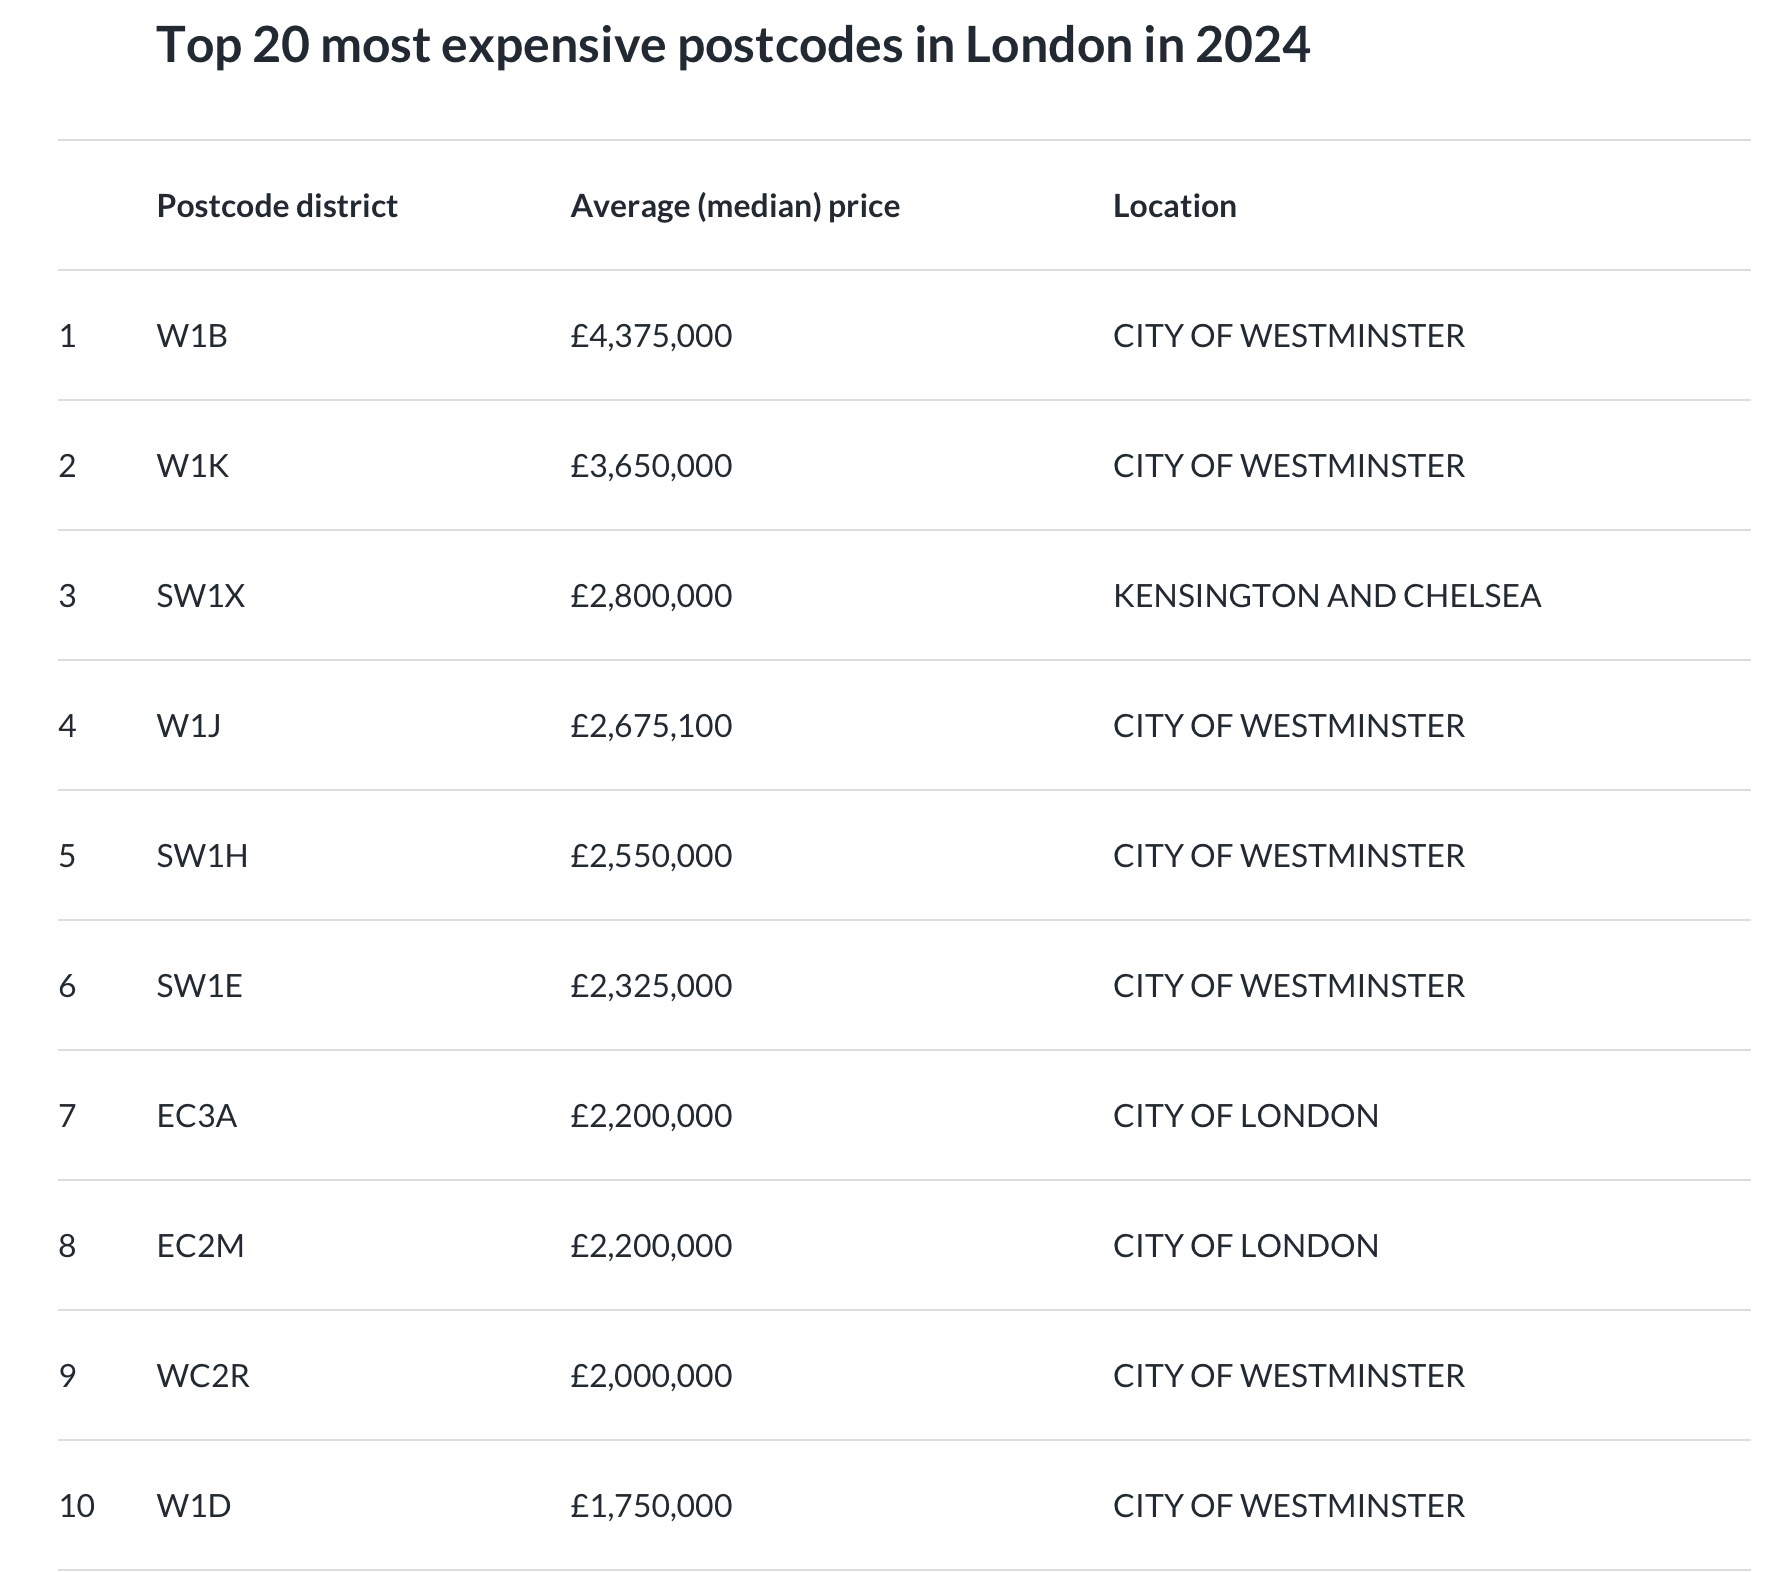1766x1572 pixels.
Task: Select the WC2R postcode cell
Action: coord(203,1376)
